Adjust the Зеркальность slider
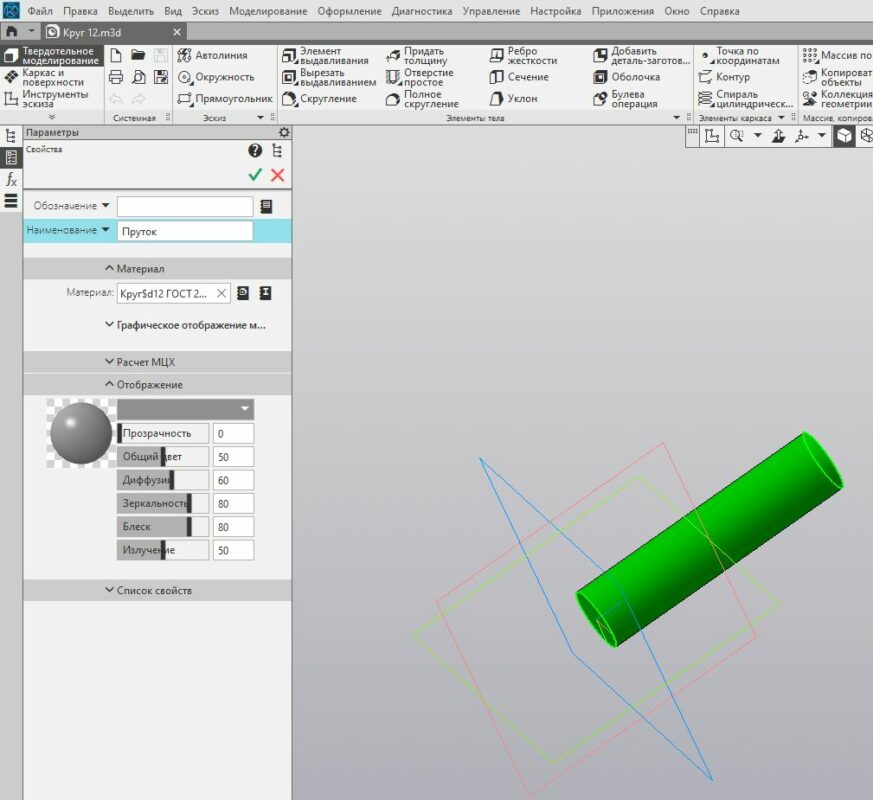The image size is (873, 800). coord(188,503)
